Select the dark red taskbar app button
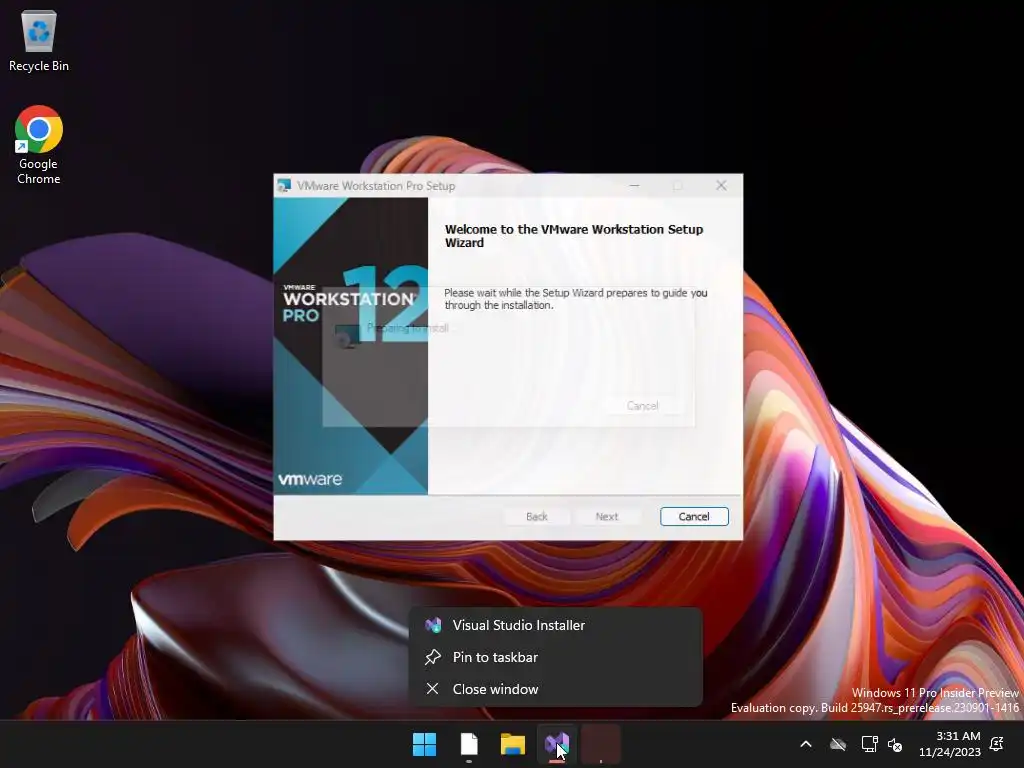 [x=601, y=744]
